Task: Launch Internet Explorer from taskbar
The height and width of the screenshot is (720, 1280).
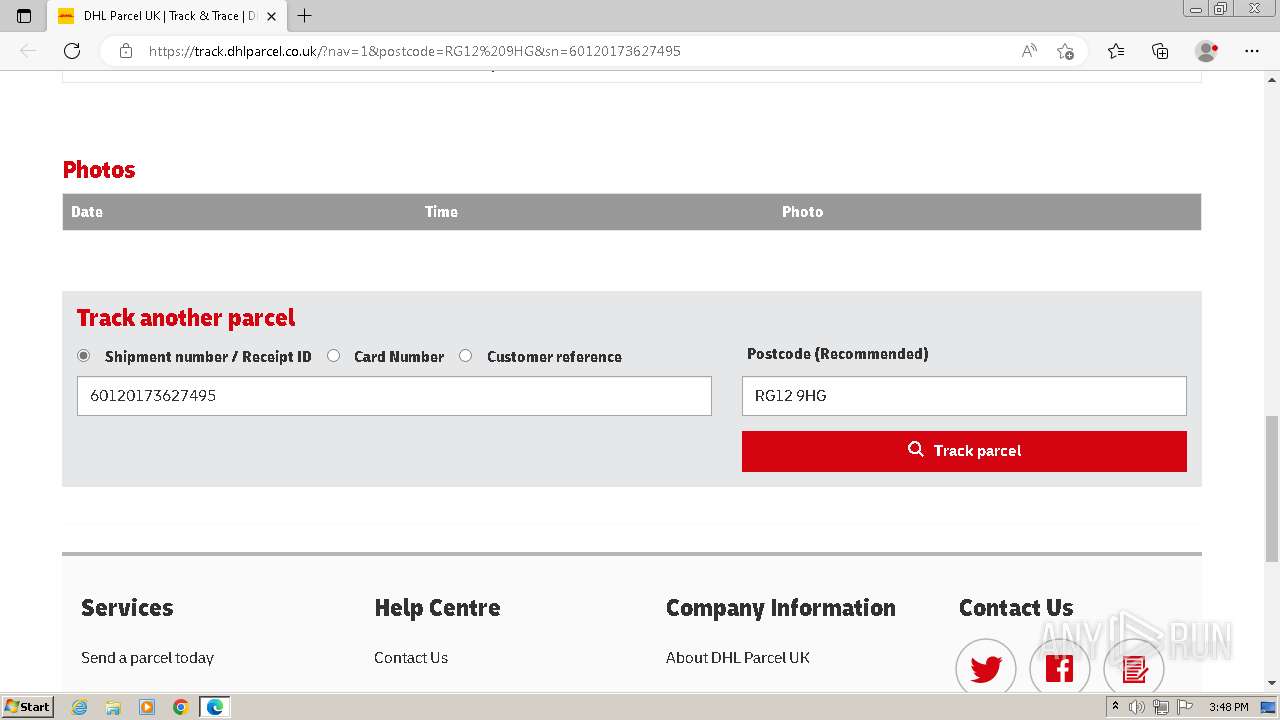Action: click(79, 707)
